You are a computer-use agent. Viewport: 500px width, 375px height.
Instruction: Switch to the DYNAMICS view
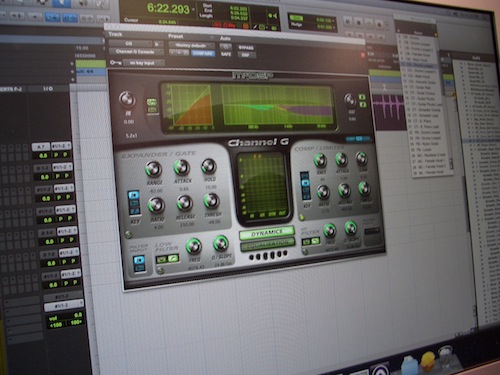coord(267,233)
